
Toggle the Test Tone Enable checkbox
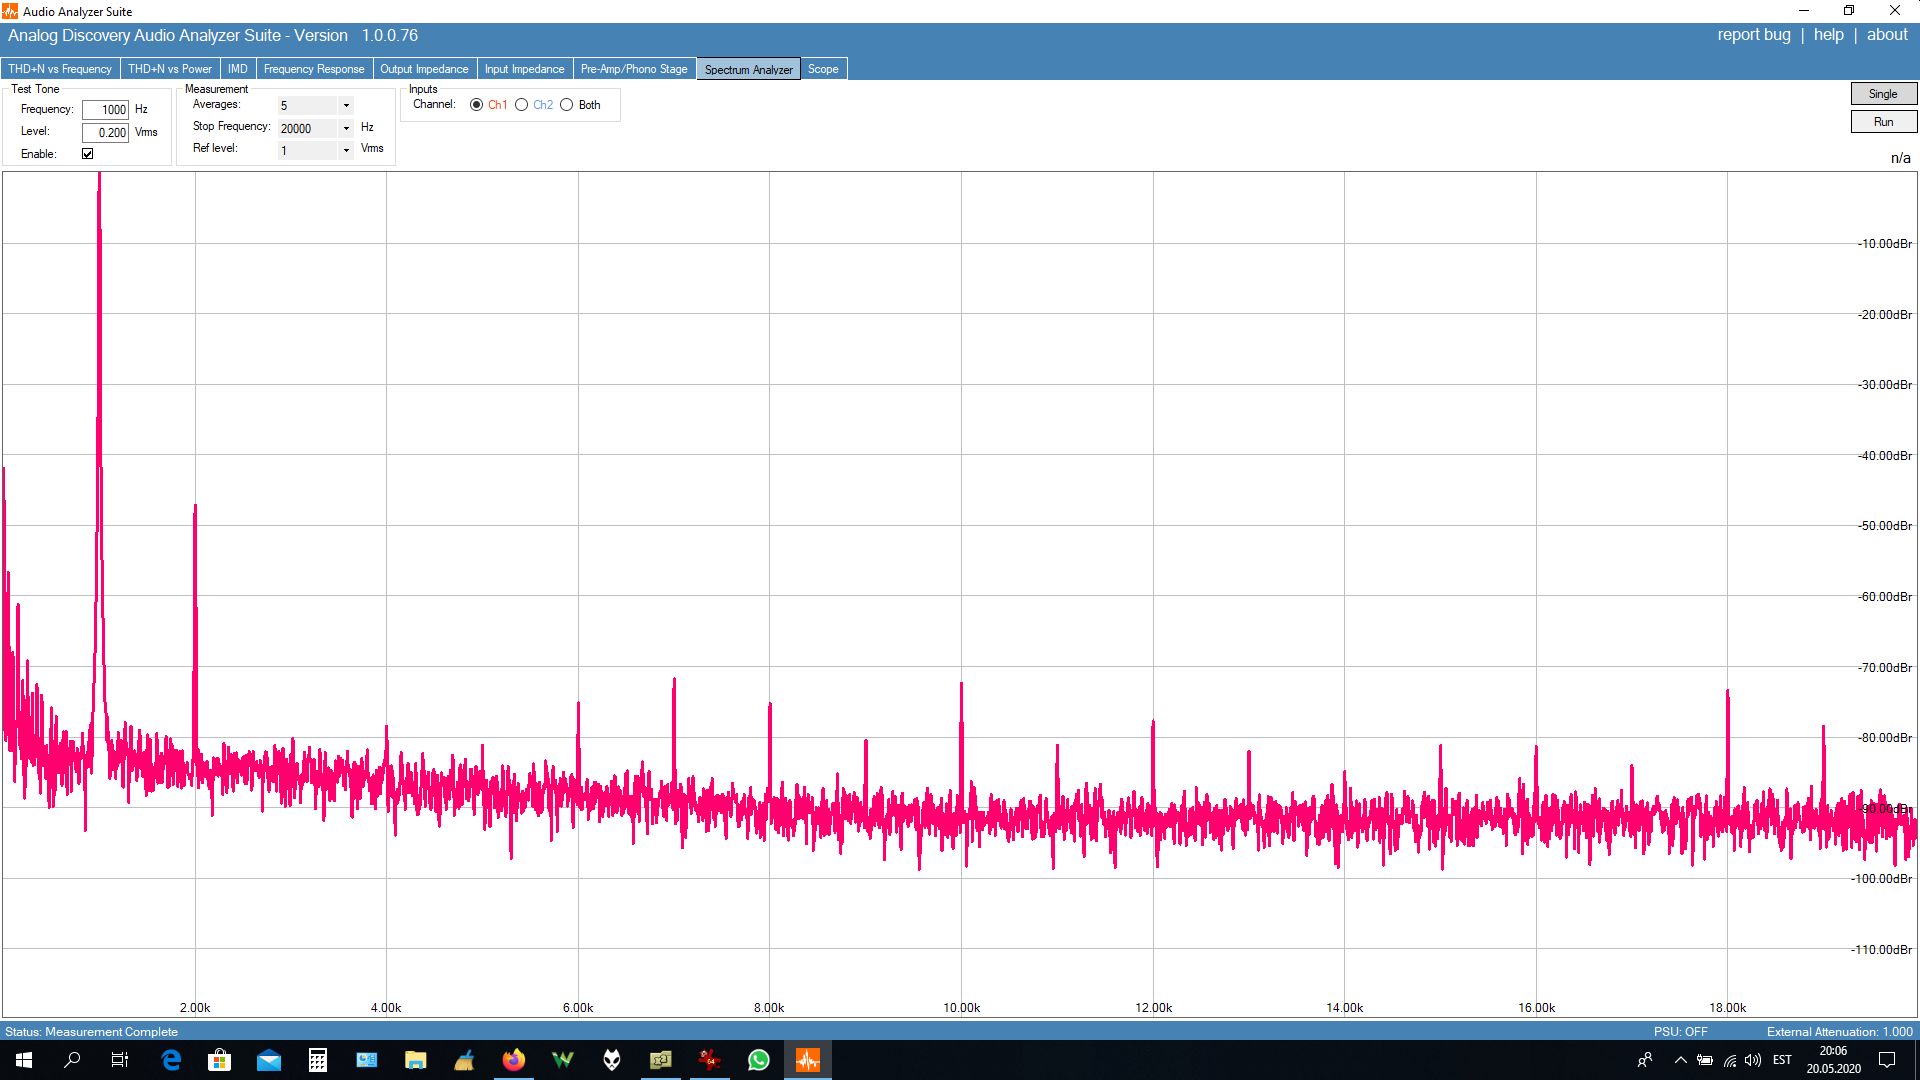click(87, 154)
